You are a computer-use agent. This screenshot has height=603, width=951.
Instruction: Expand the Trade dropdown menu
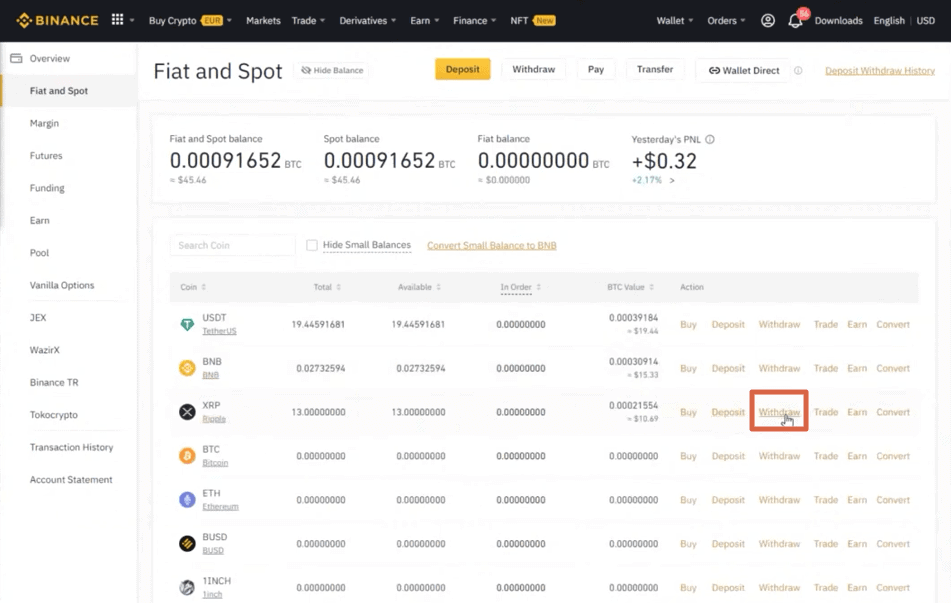pos(308,21)
